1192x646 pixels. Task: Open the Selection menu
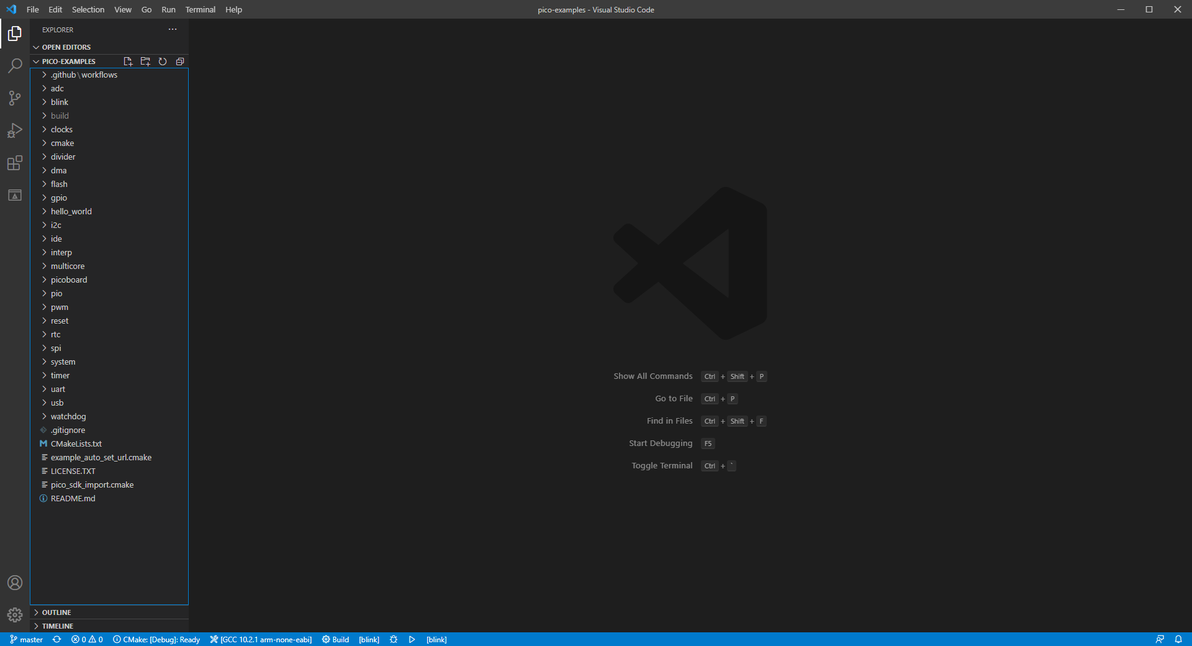pos(88,10)
